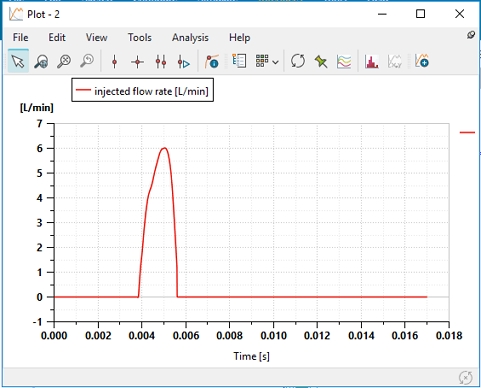The image size is (481, 388).
Task: Click the [L/min] y-axis unit label
Action: (x=37, y=108)
